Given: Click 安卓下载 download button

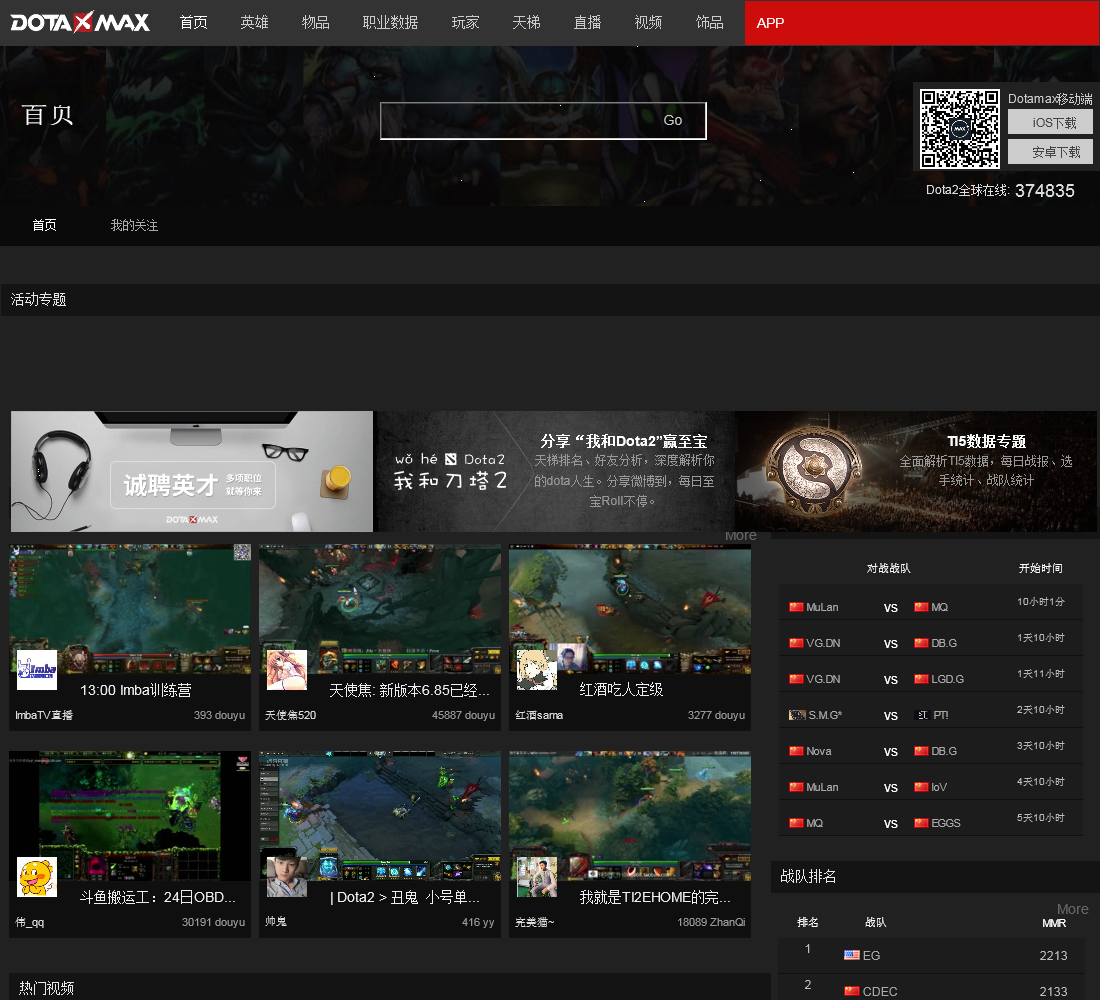Looking at the screenshot, I should tap(1050, 152).
